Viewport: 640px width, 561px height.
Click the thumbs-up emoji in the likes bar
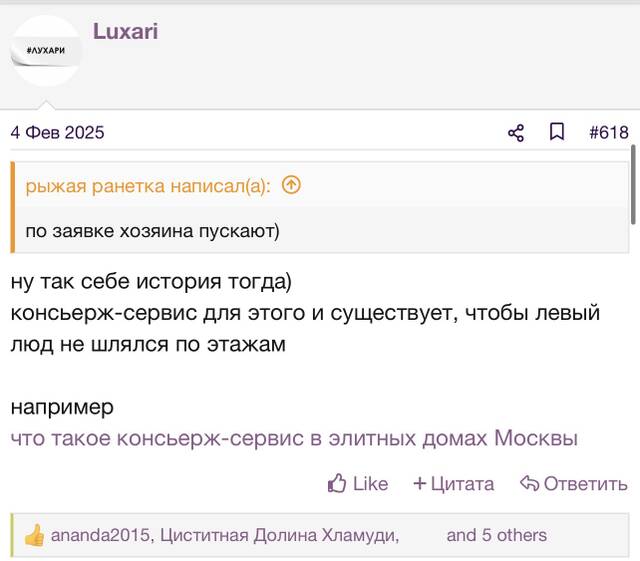click(x=34, y=535)
